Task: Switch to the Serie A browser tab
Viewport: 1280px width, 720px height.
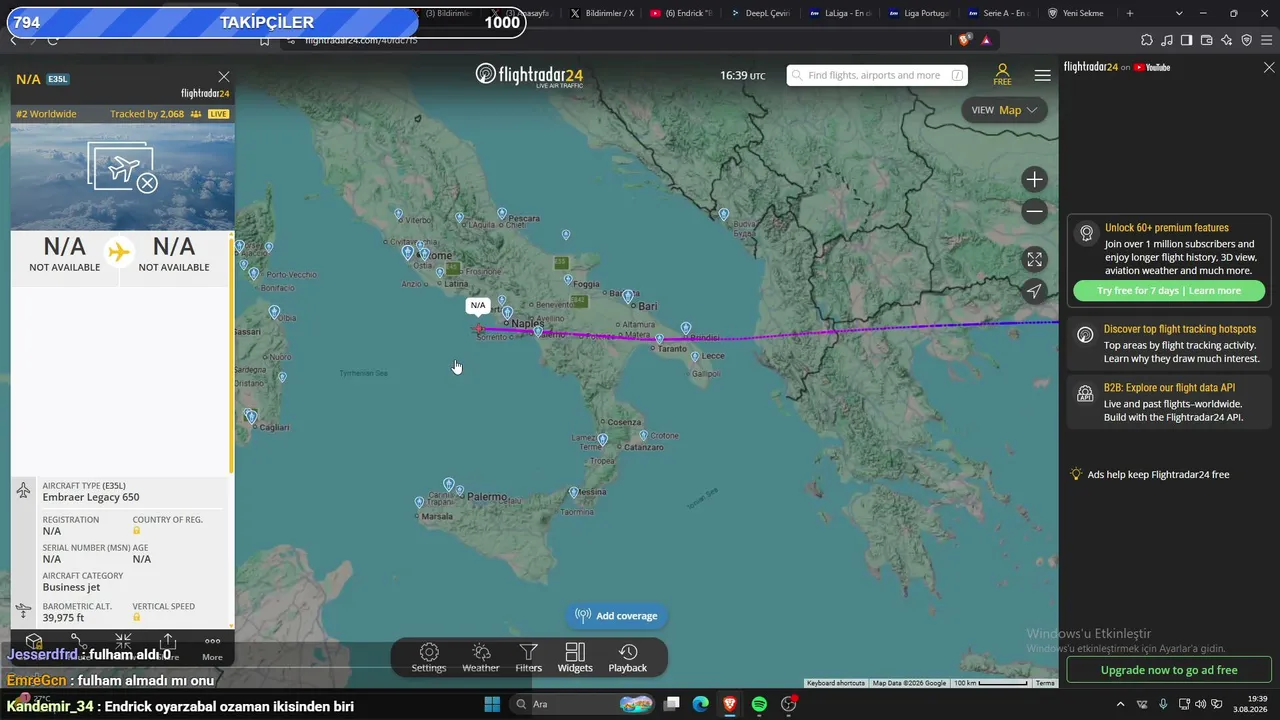Action: 997,14
